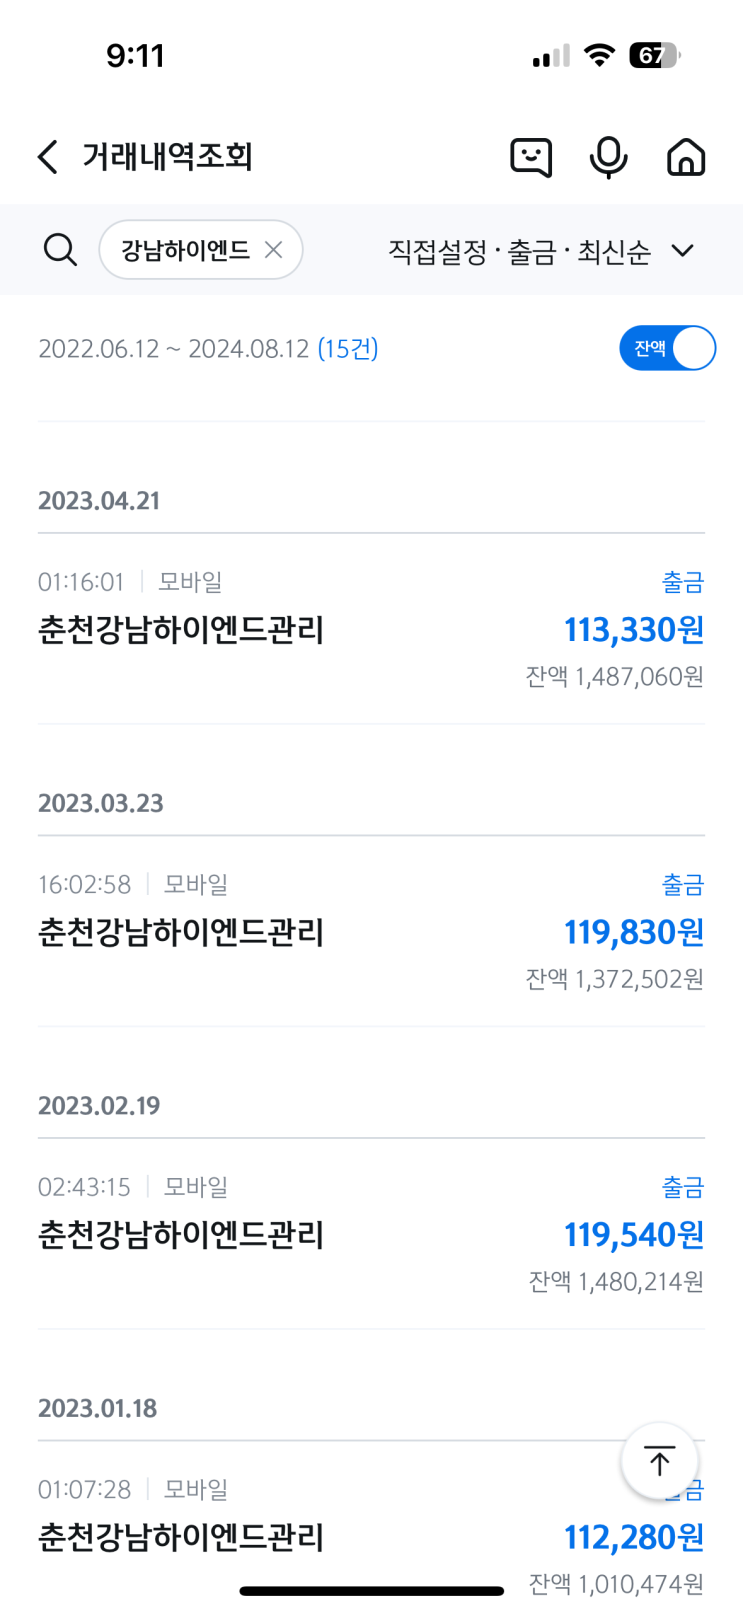
Task: Tap the date range 2022.06.12 ~ 2024.08.12
Action: coord(173,349)
